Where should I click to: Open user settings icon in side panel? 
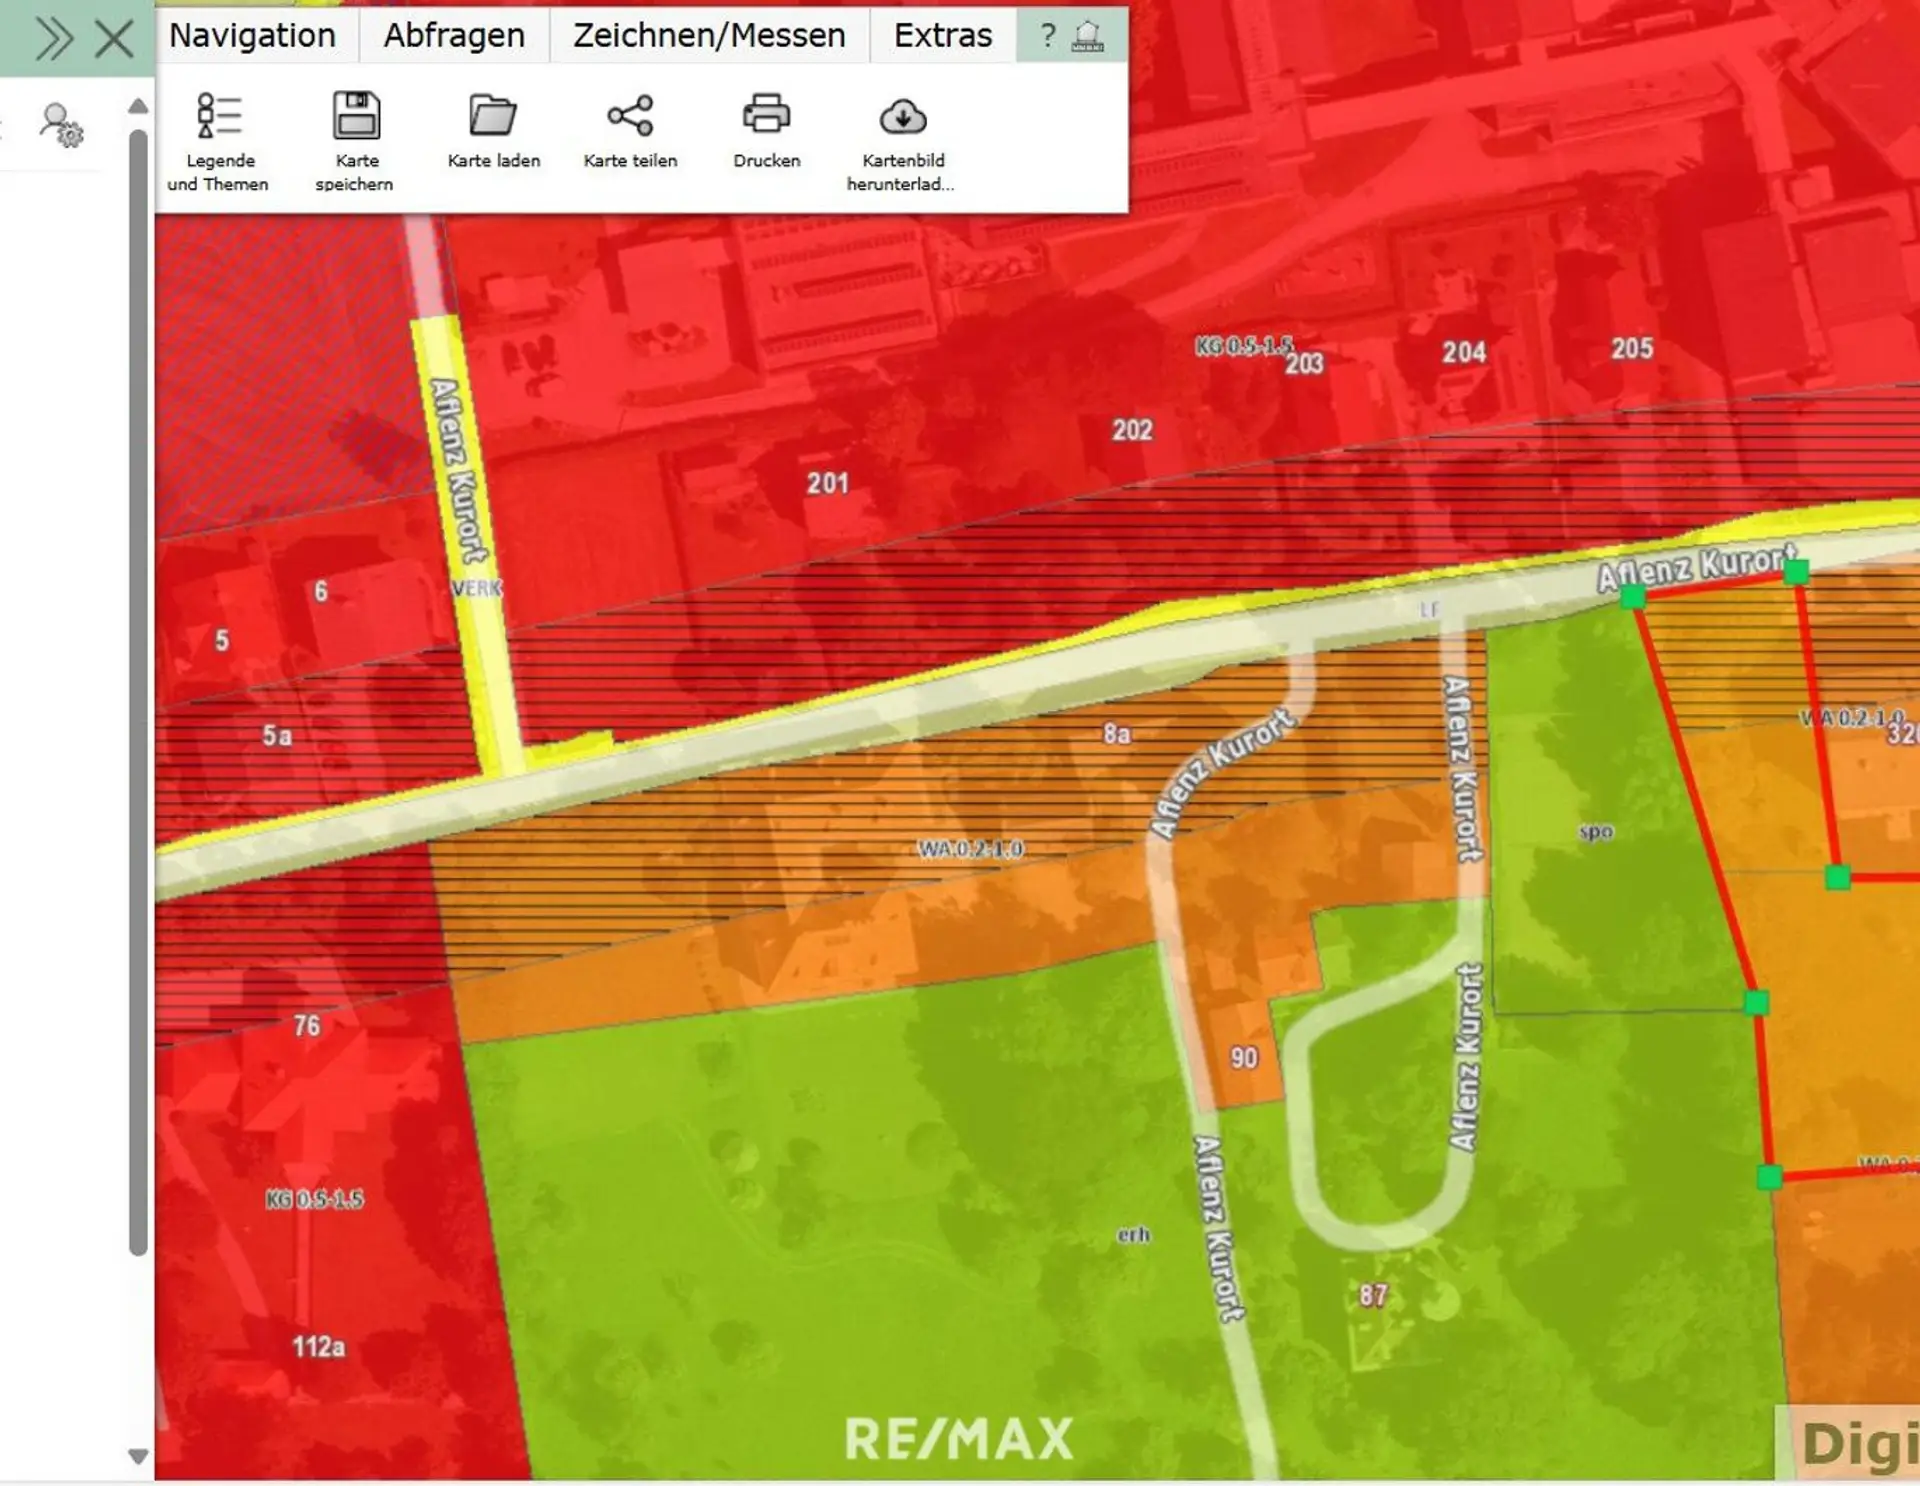61,126
